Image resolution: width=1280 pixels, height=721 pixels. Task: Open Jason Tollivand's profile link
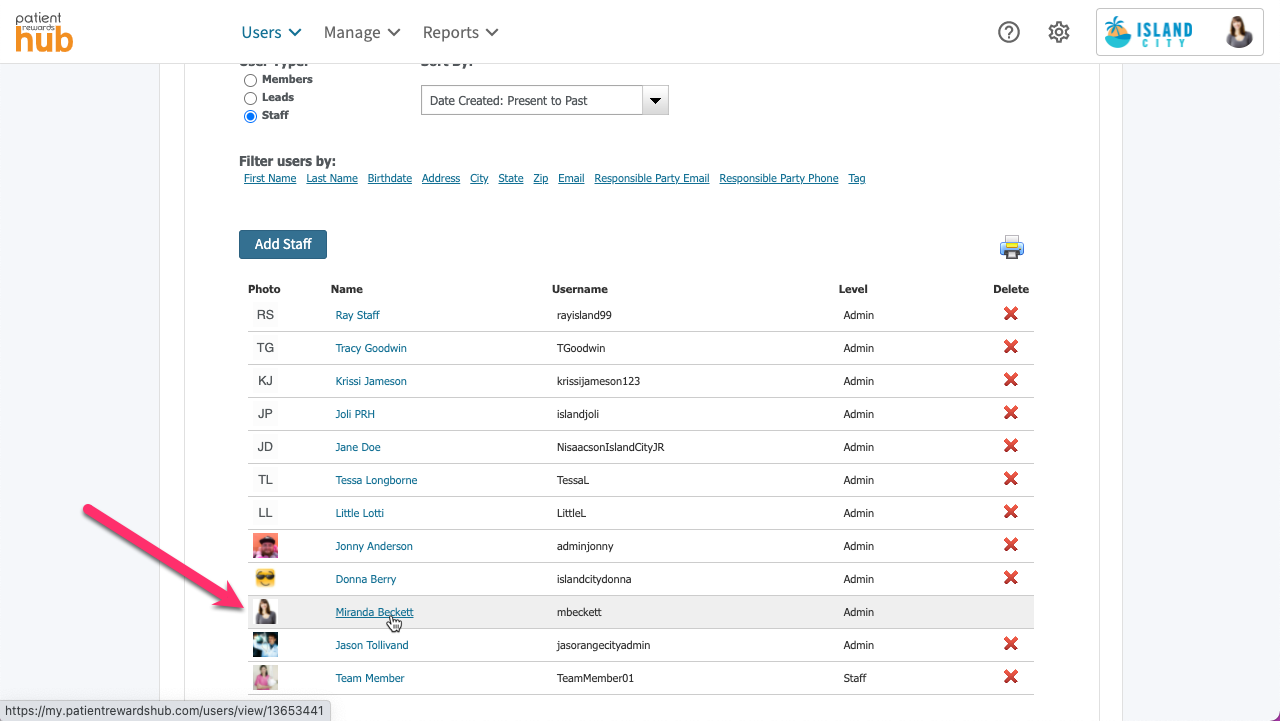click(x=372, y=645)
